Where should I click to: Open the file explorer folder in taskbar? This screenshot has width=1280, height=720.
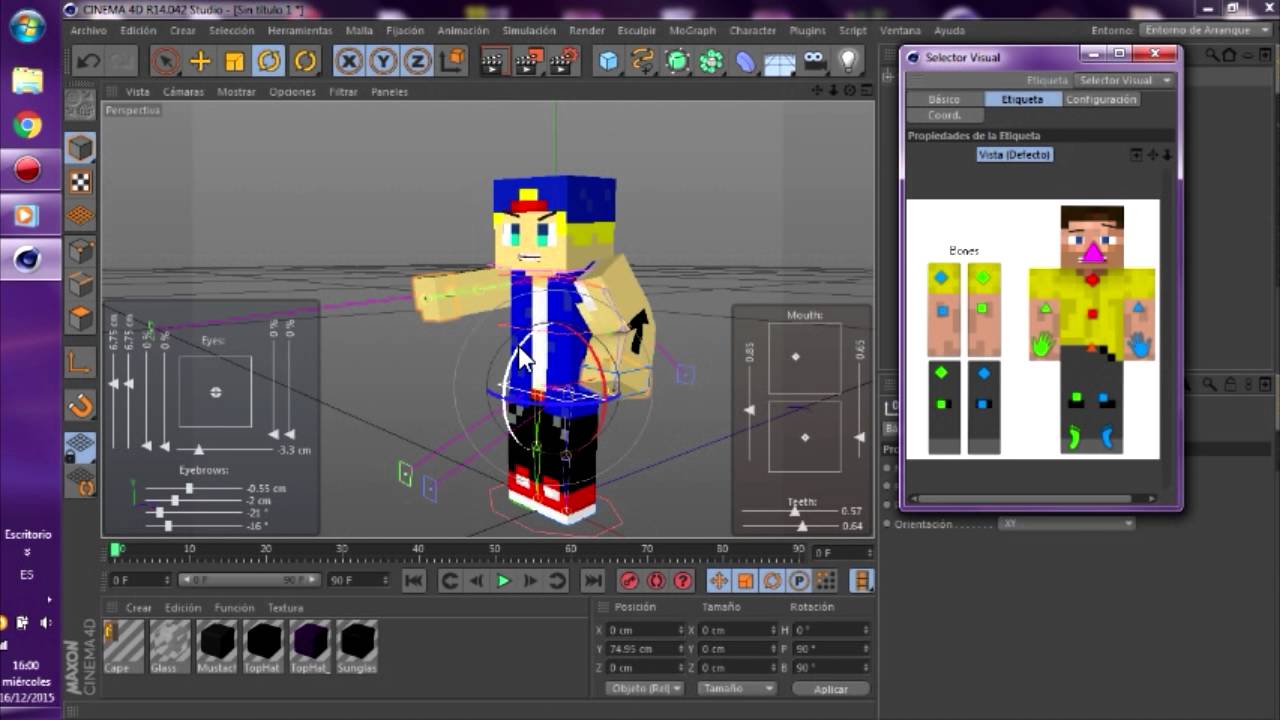27,80
